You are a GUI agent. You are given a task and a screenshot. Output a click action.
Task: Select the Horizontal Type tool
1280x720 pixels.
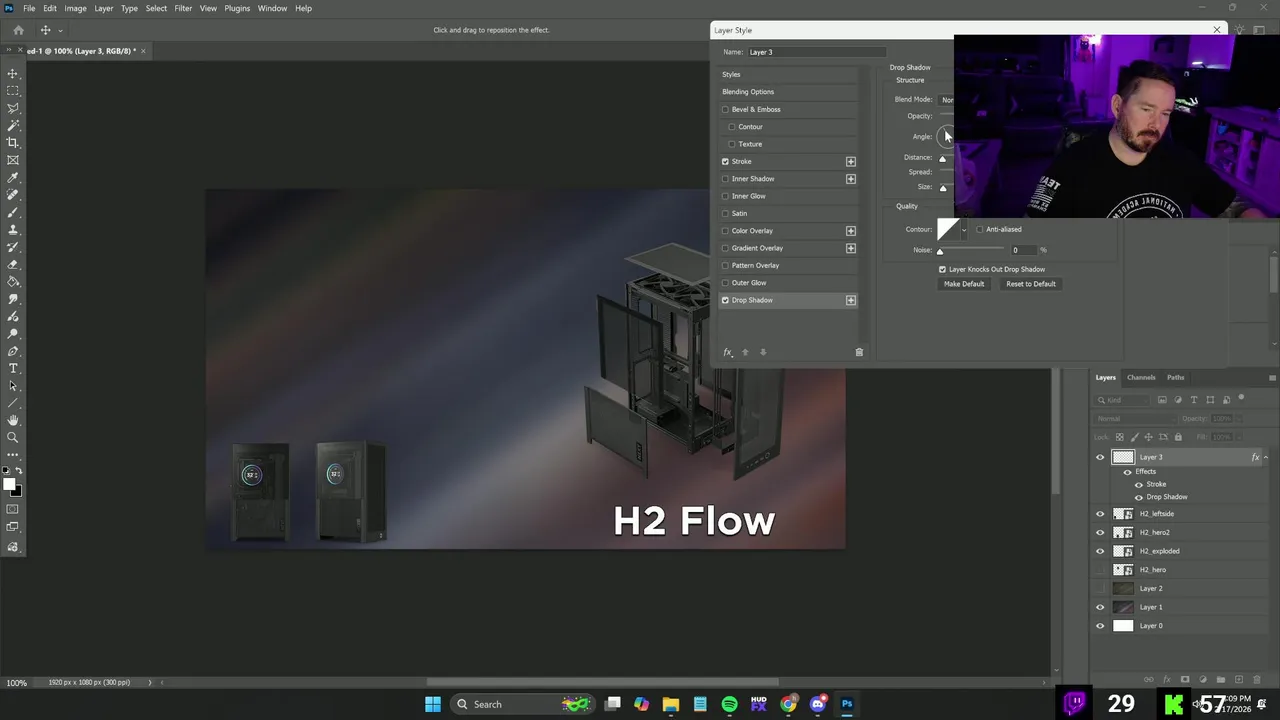13,369
